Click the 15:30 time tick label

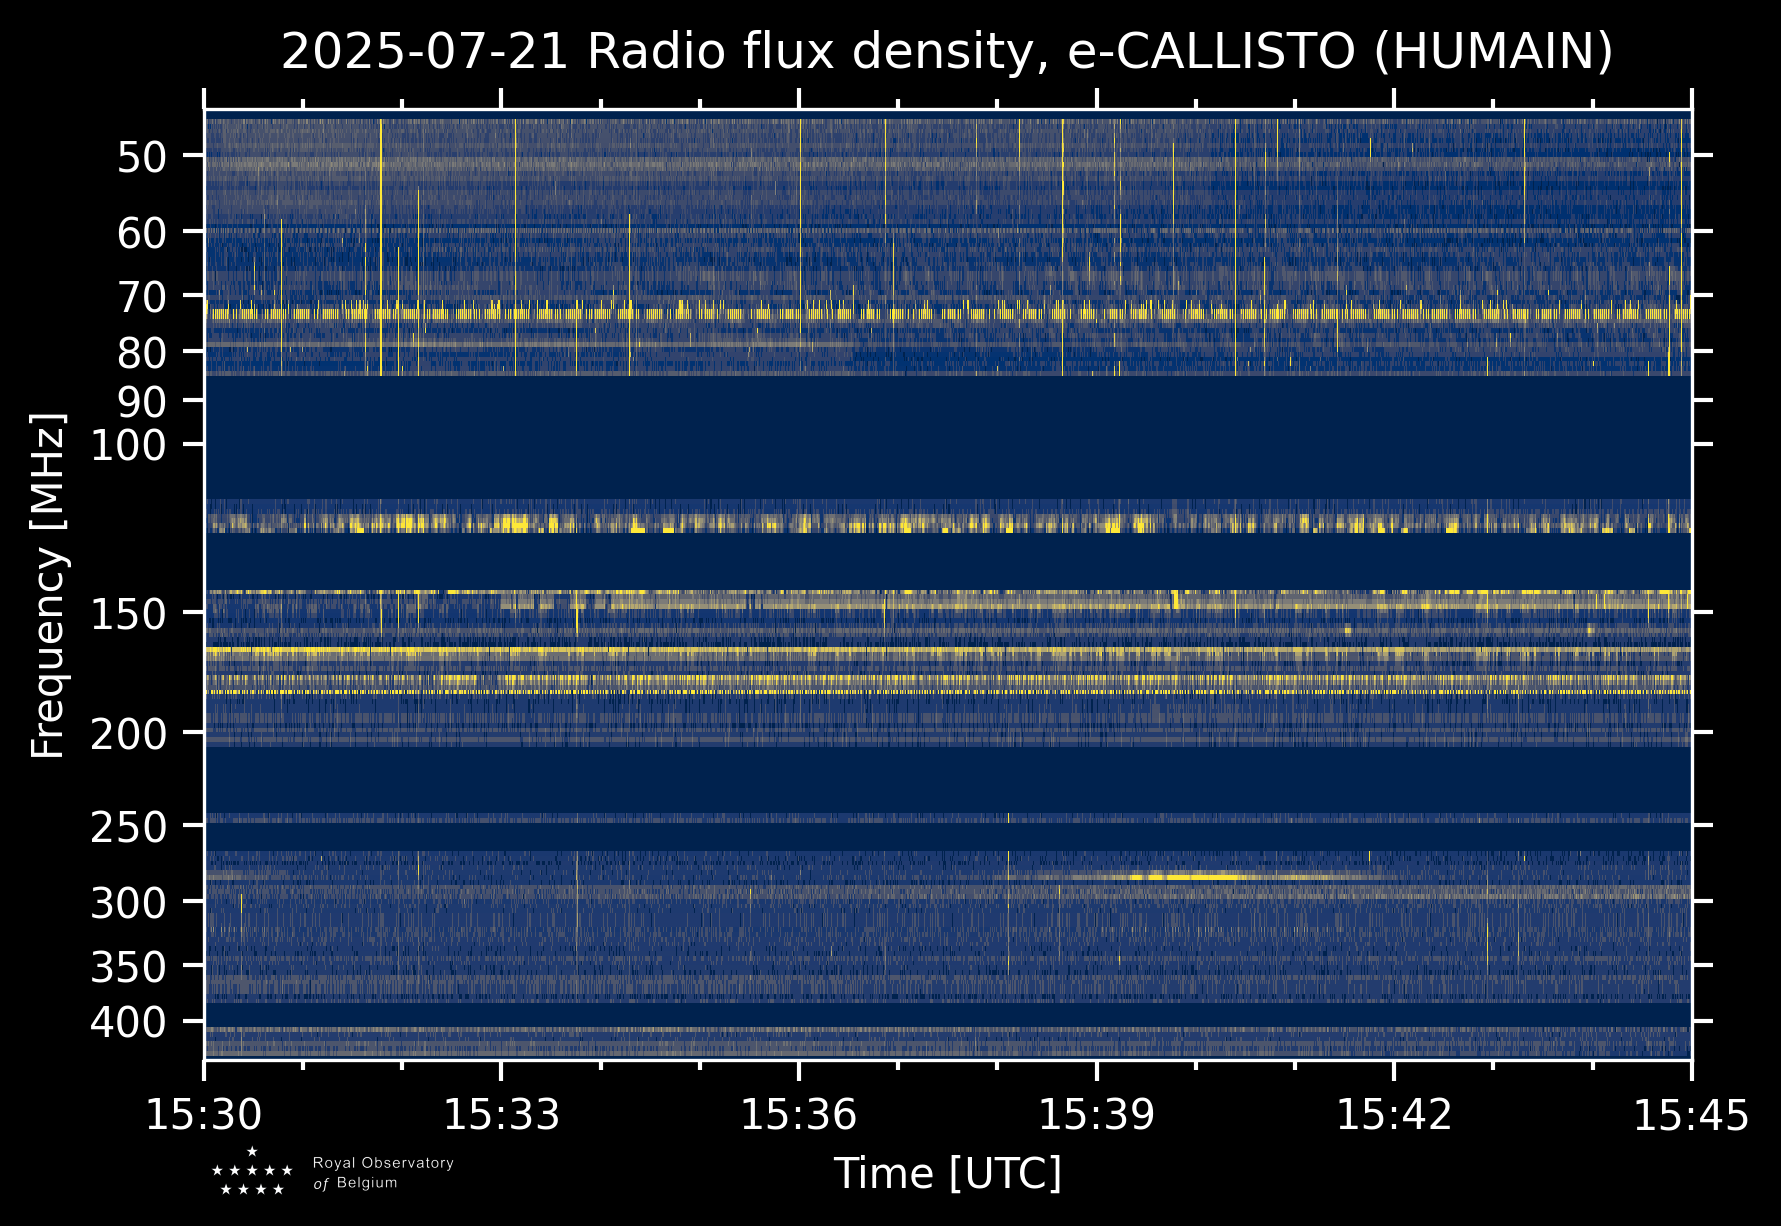point(204,1115)
